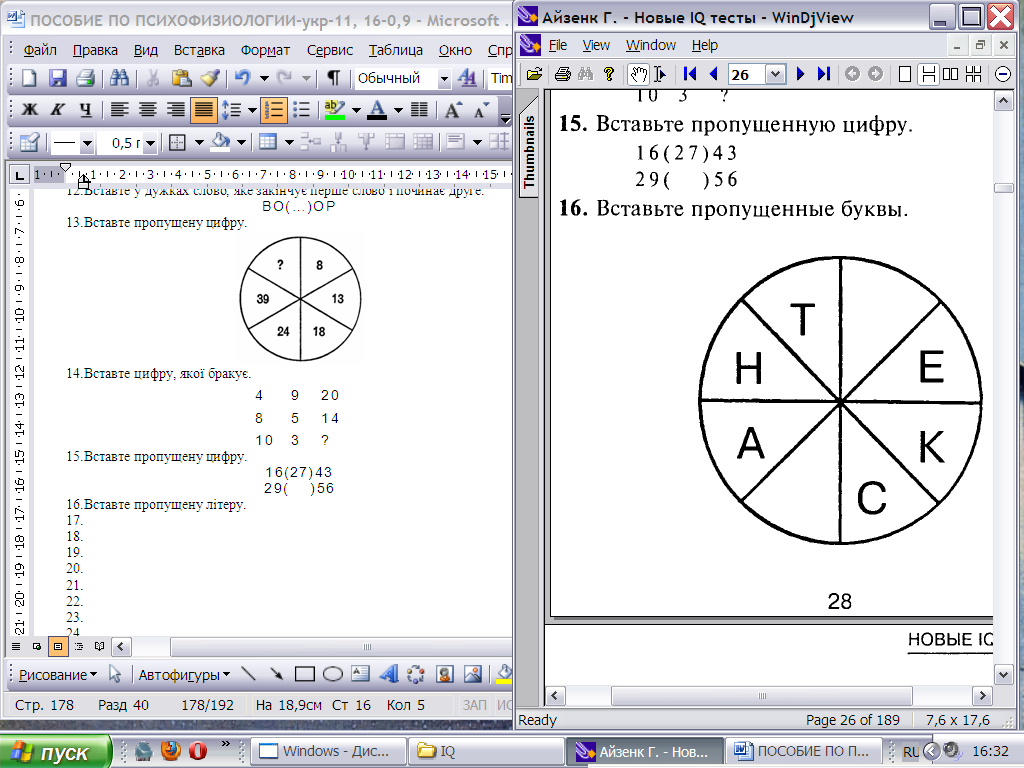Select the Oval drawing tool
Screen dimensions: 1024x768
[332, 674]
